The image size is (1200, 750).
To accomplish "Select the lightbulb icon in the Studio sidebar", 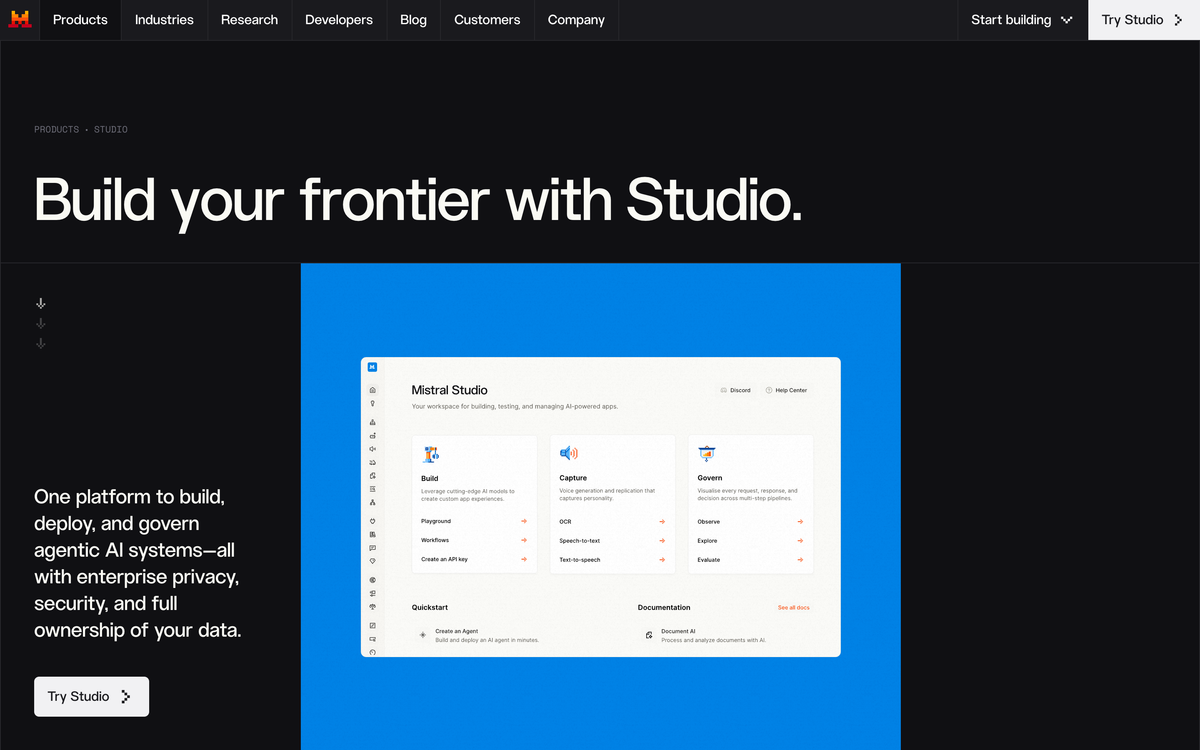I will [x=373, y=403].
